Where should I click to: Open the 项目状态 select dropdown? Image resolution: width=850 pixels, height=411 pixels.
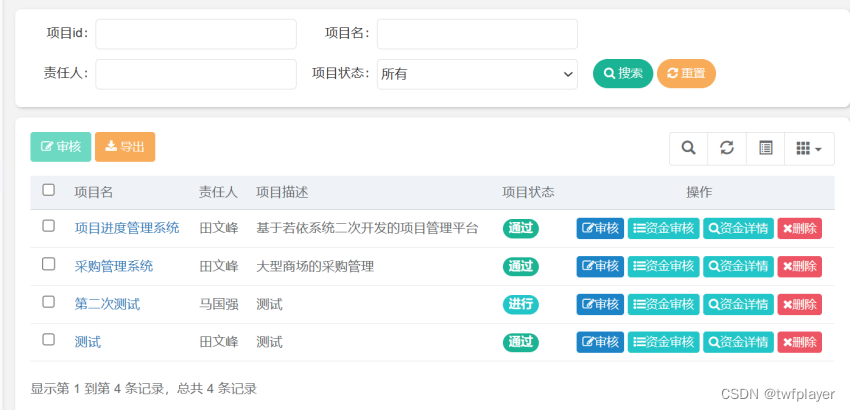coord(477,74)
